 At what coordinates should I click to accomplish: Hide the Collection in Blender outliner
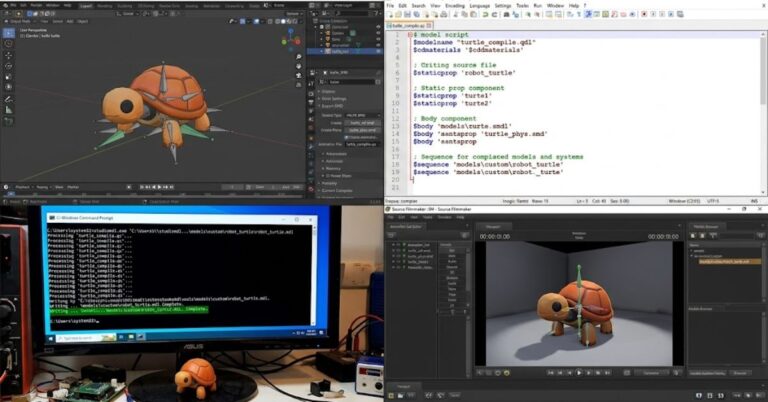[378, 27]
